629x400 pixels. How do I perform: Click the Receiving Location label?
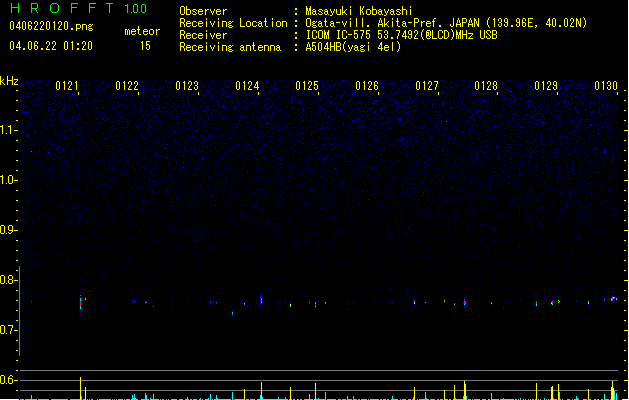[x=233, y=23]
